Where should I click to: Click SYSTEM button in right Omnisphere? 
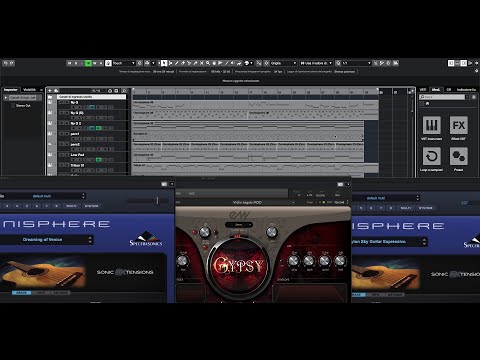coord(426,208)
